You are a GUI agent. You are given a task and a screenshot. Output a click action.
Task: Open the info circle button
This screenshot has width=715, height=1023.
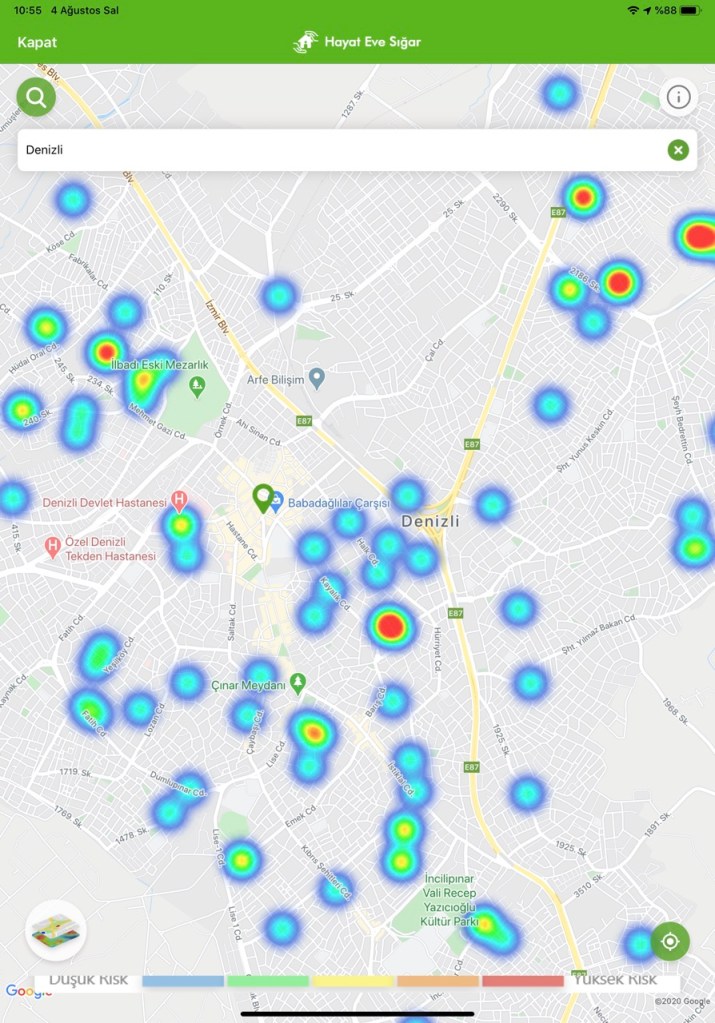[679, 97]
